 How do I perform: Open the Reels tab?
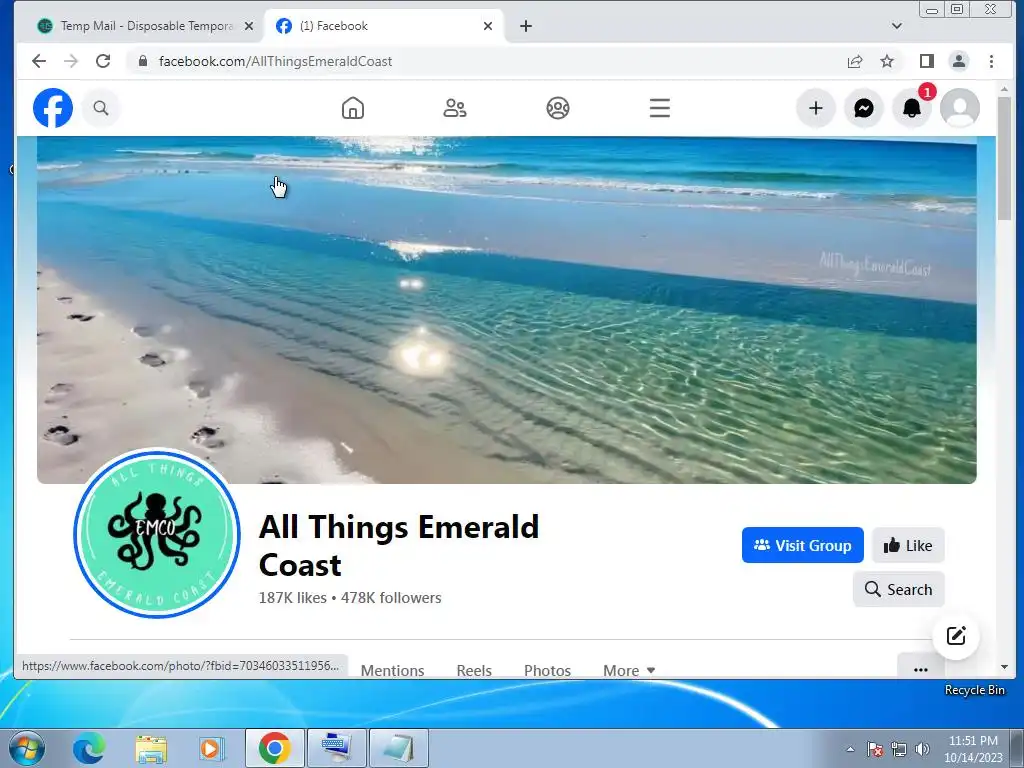pos(474,670)
